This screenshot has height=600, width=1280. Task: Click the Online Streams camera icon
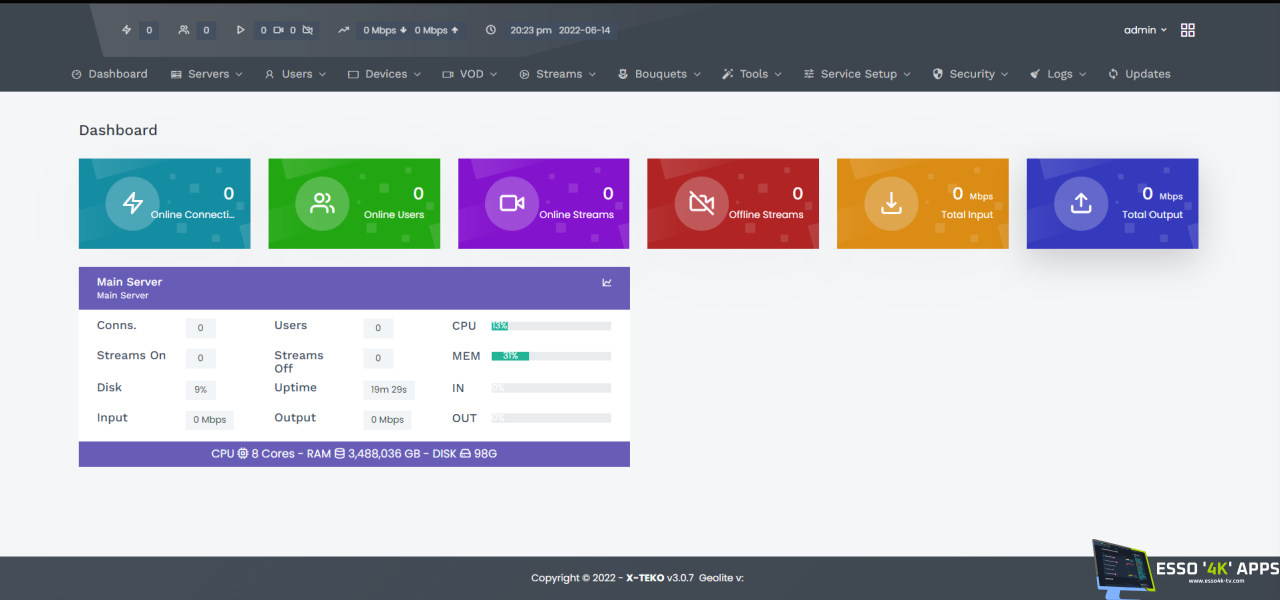[512, 203]
